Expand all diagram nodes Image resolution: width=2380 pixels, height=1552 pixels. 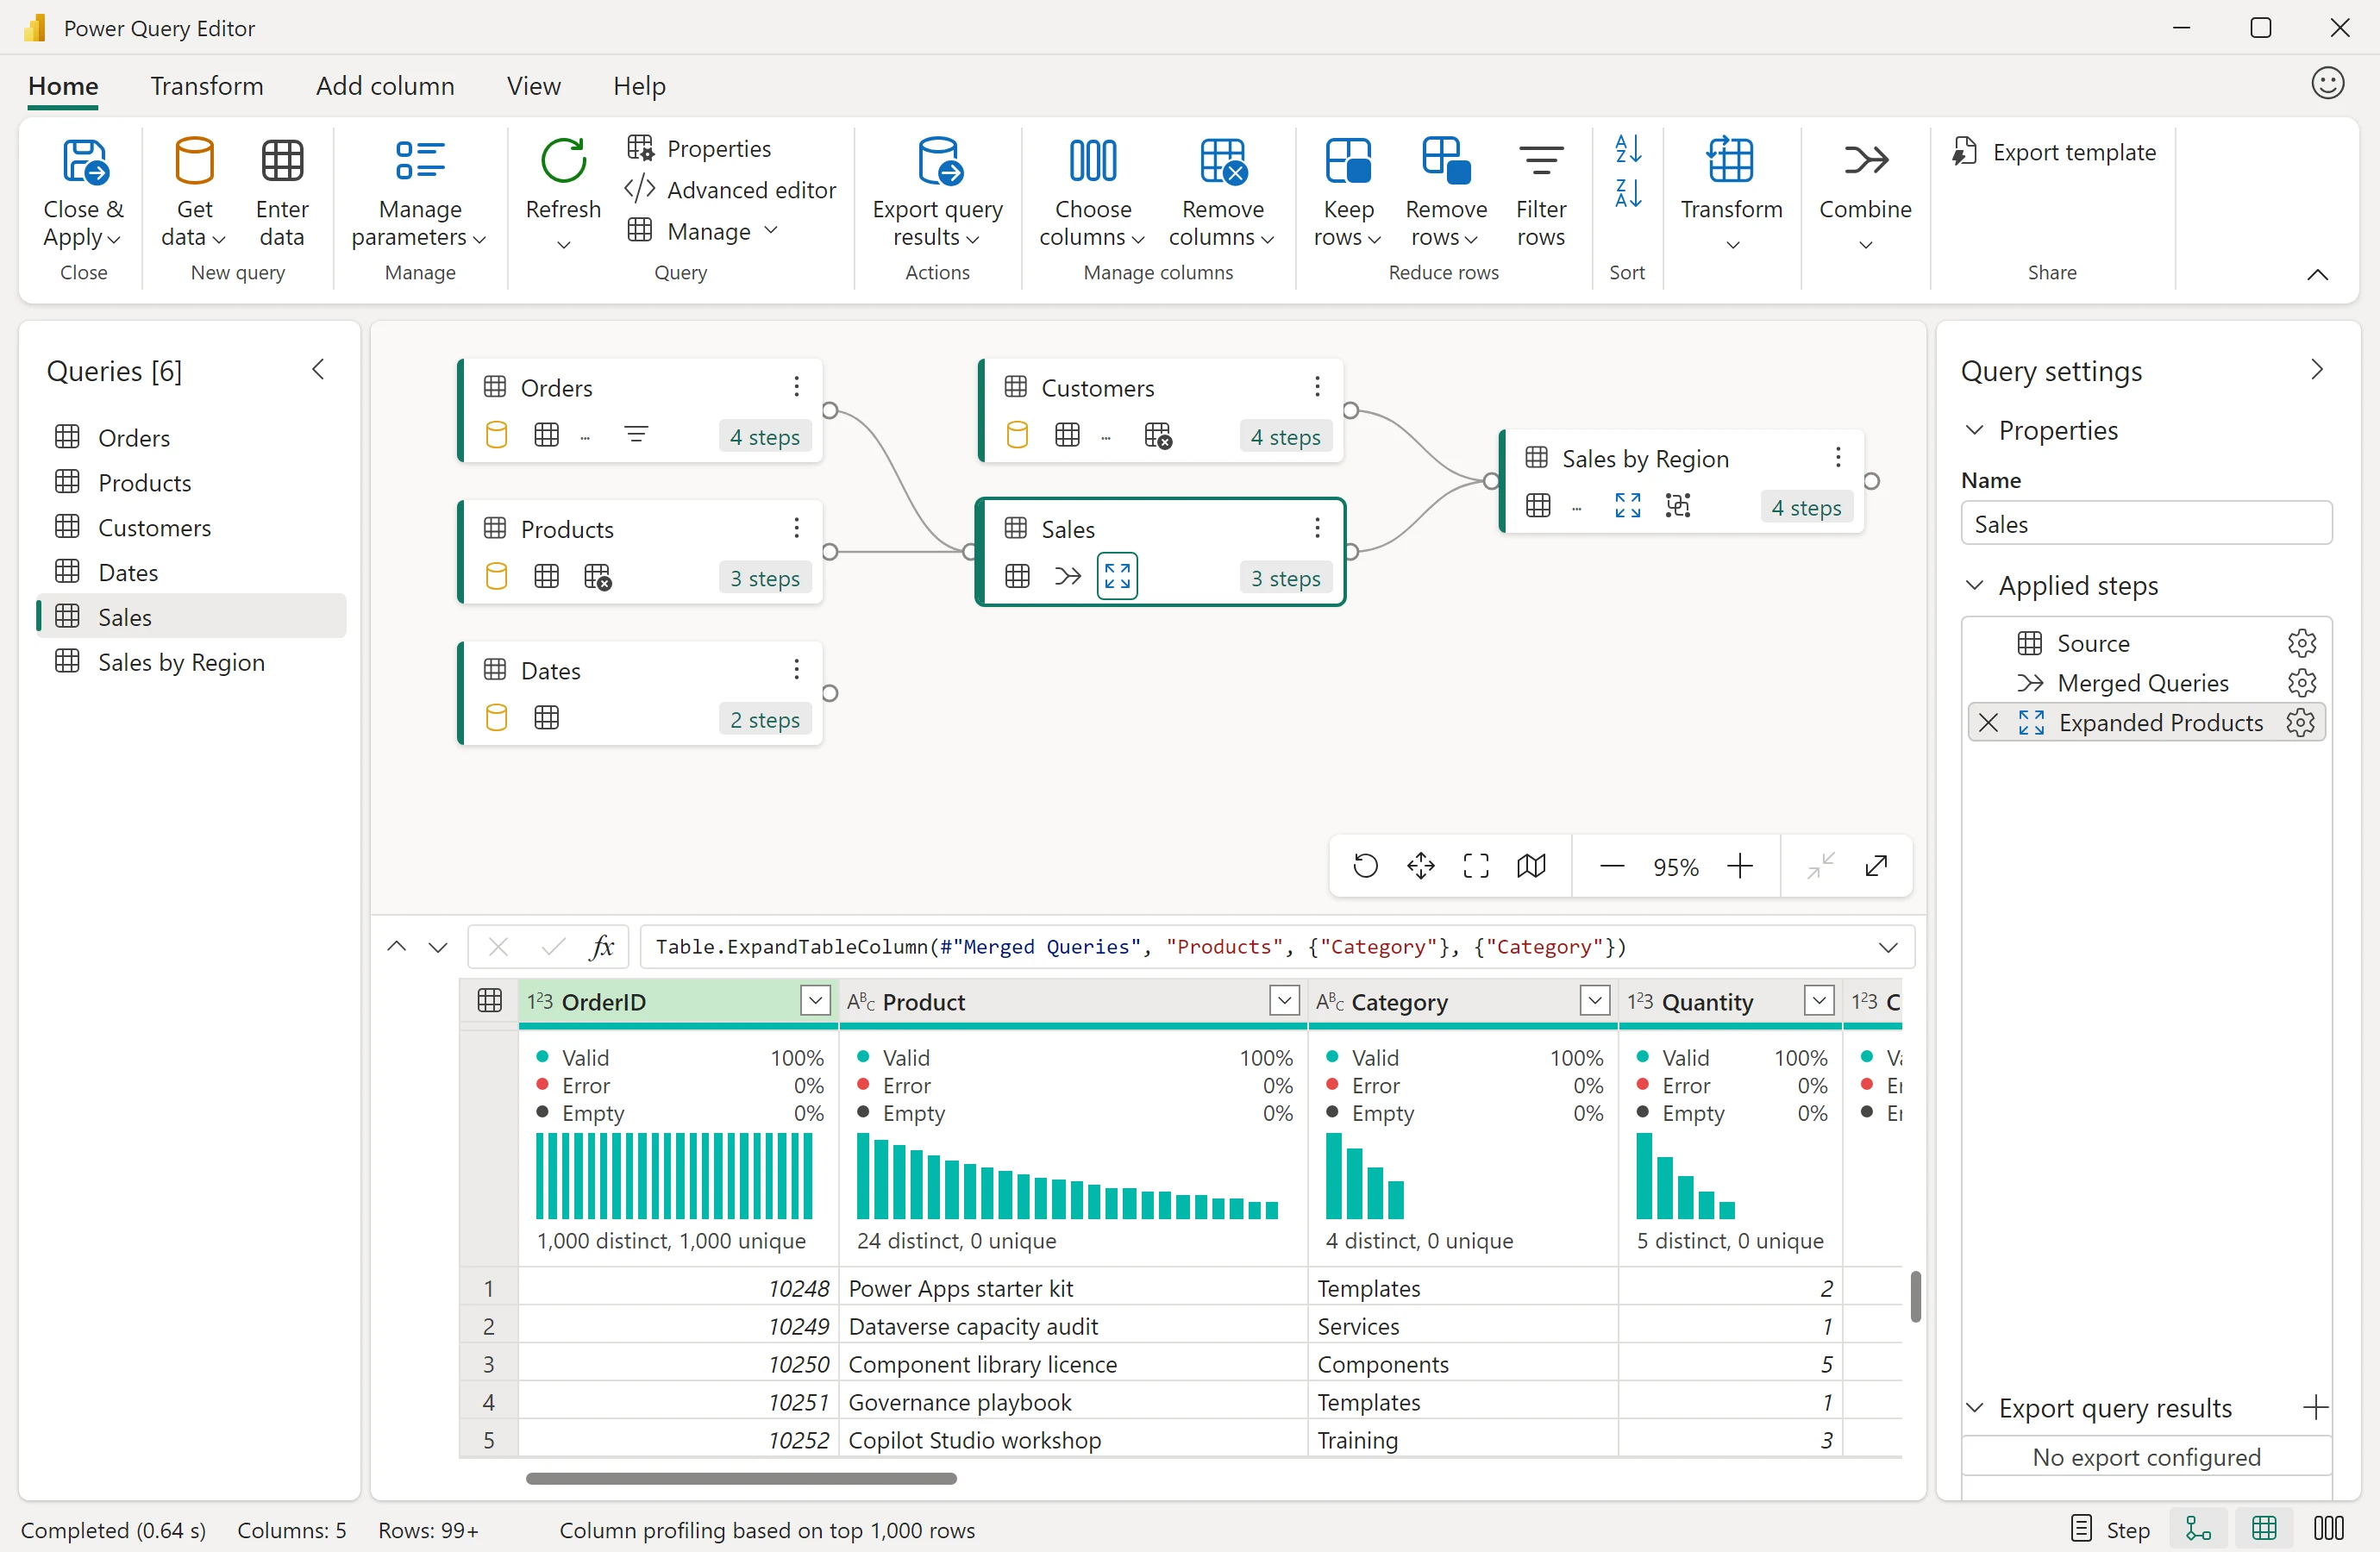pos(1877,865)
